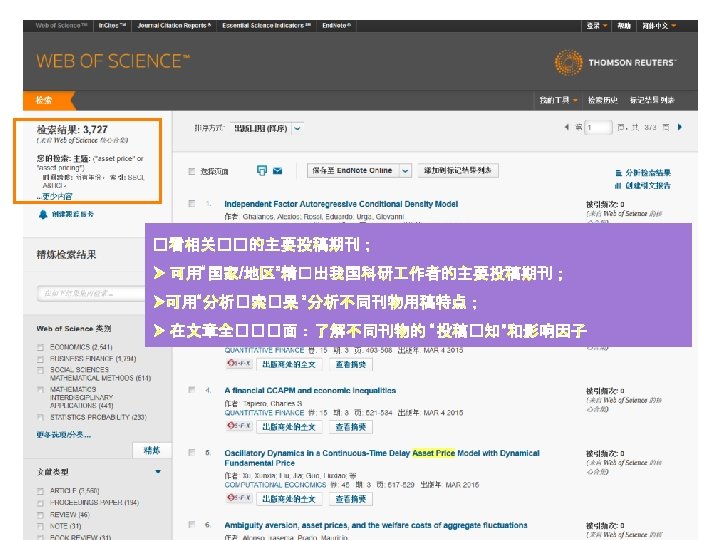Click the Analyze Results link

pos(648,173)
